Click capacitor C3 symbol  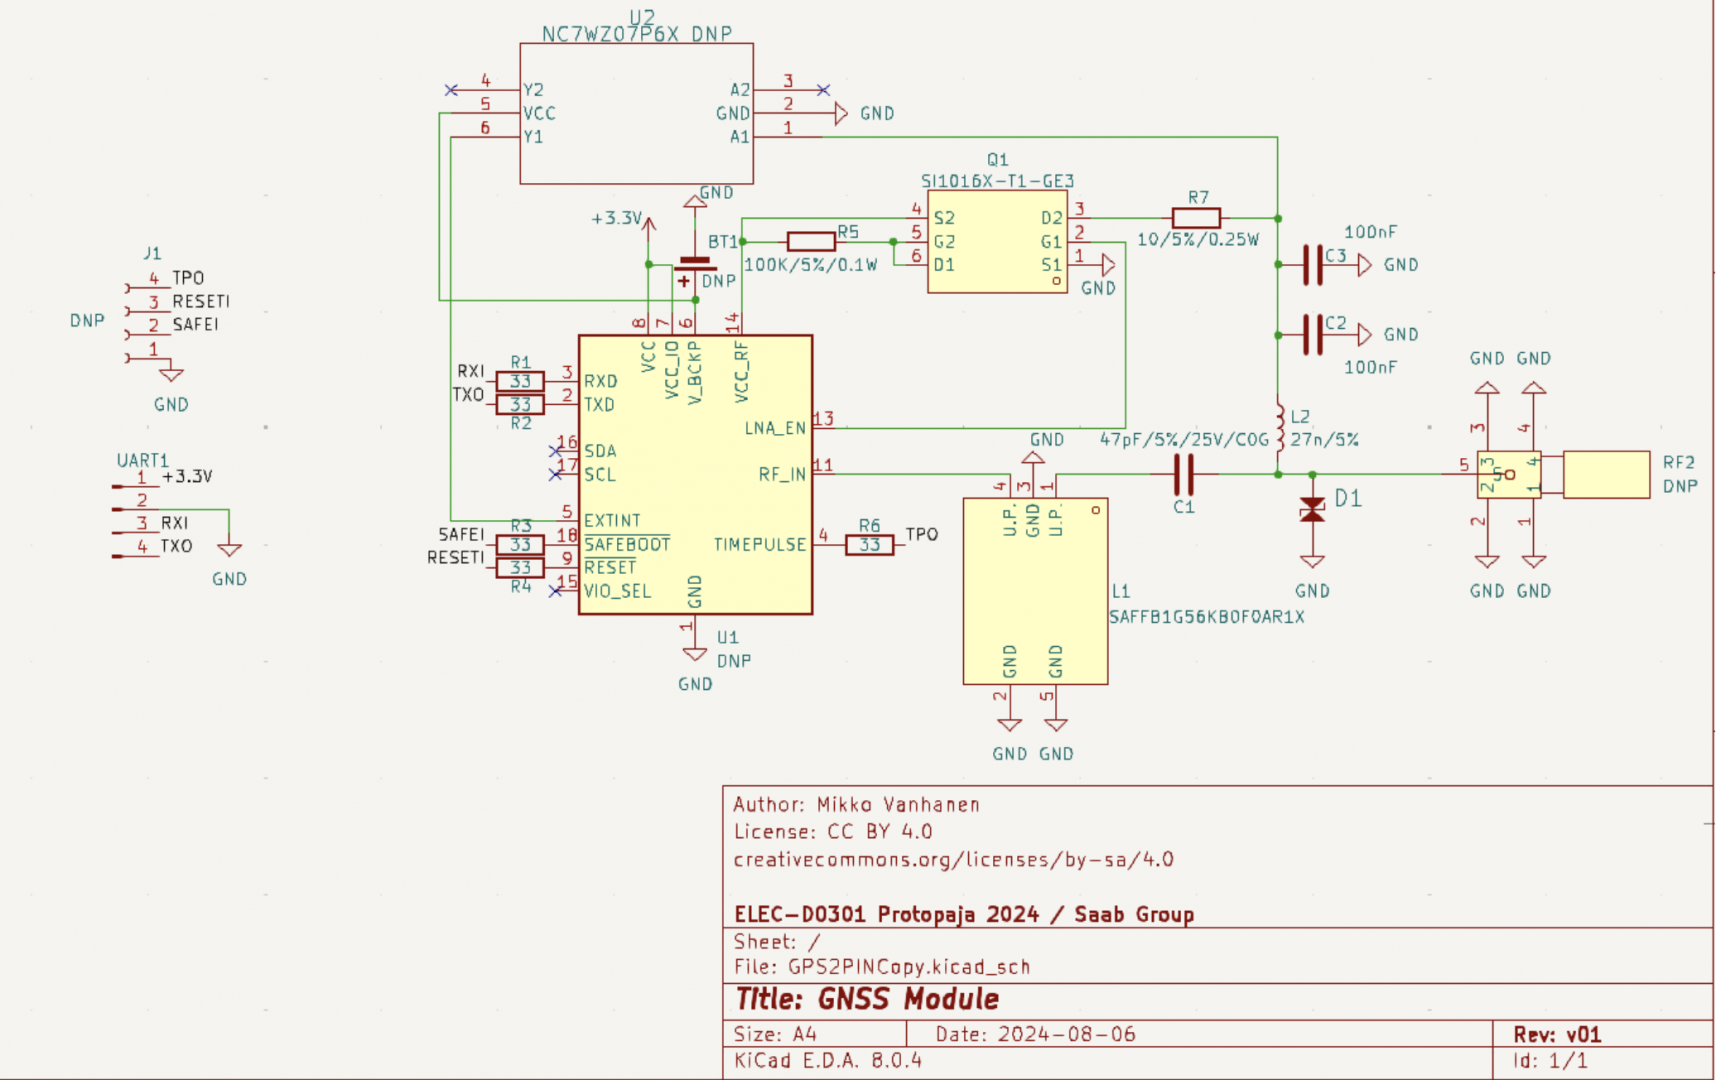(x=1313, y=265)
